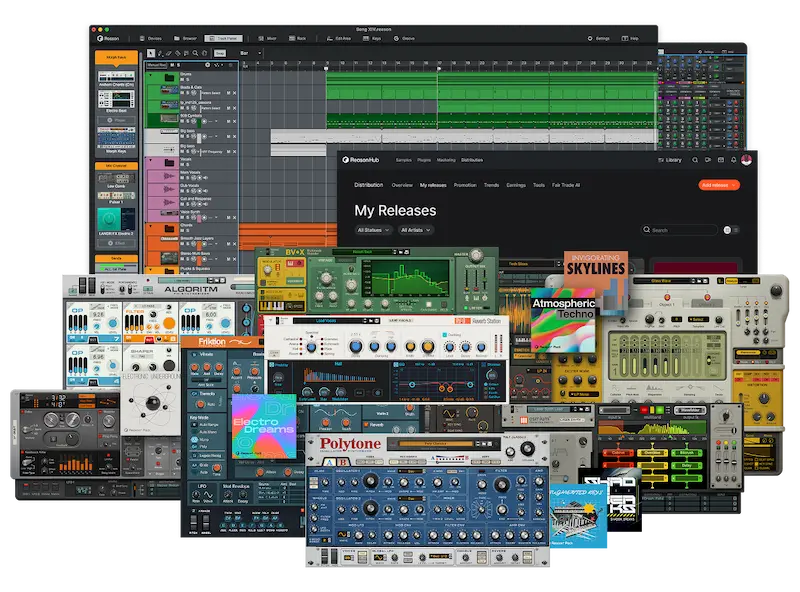Open ReasonHub search magnifier icon
This screenshot has width=800, height=592.
tap(695, 160)
